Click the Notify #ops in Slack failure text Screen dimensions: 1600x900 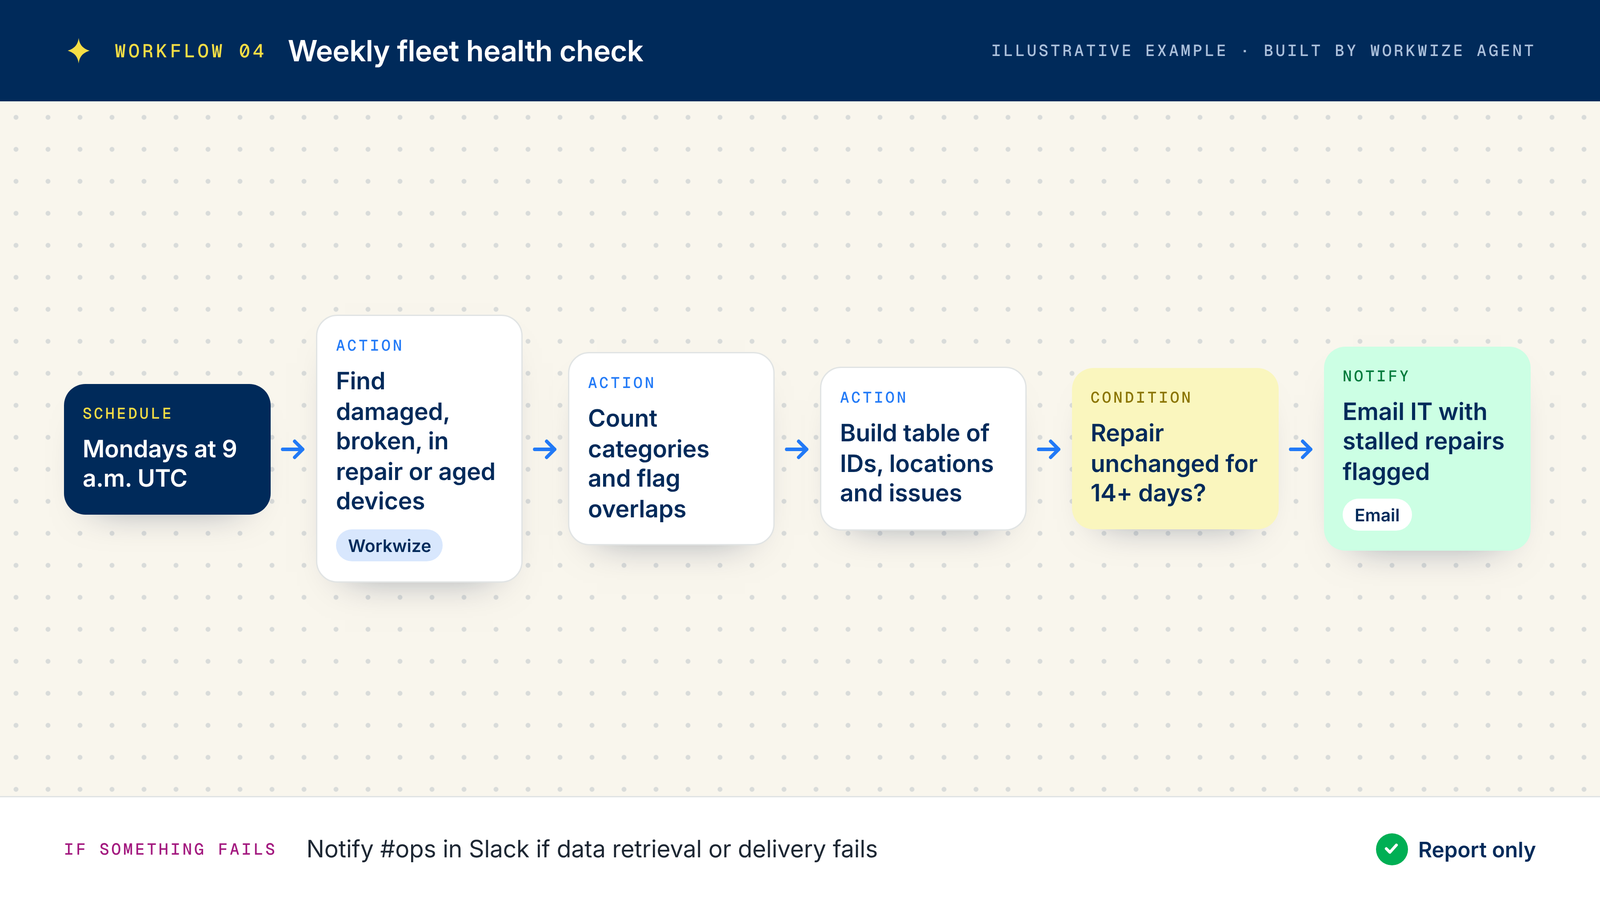pos(592,849)
